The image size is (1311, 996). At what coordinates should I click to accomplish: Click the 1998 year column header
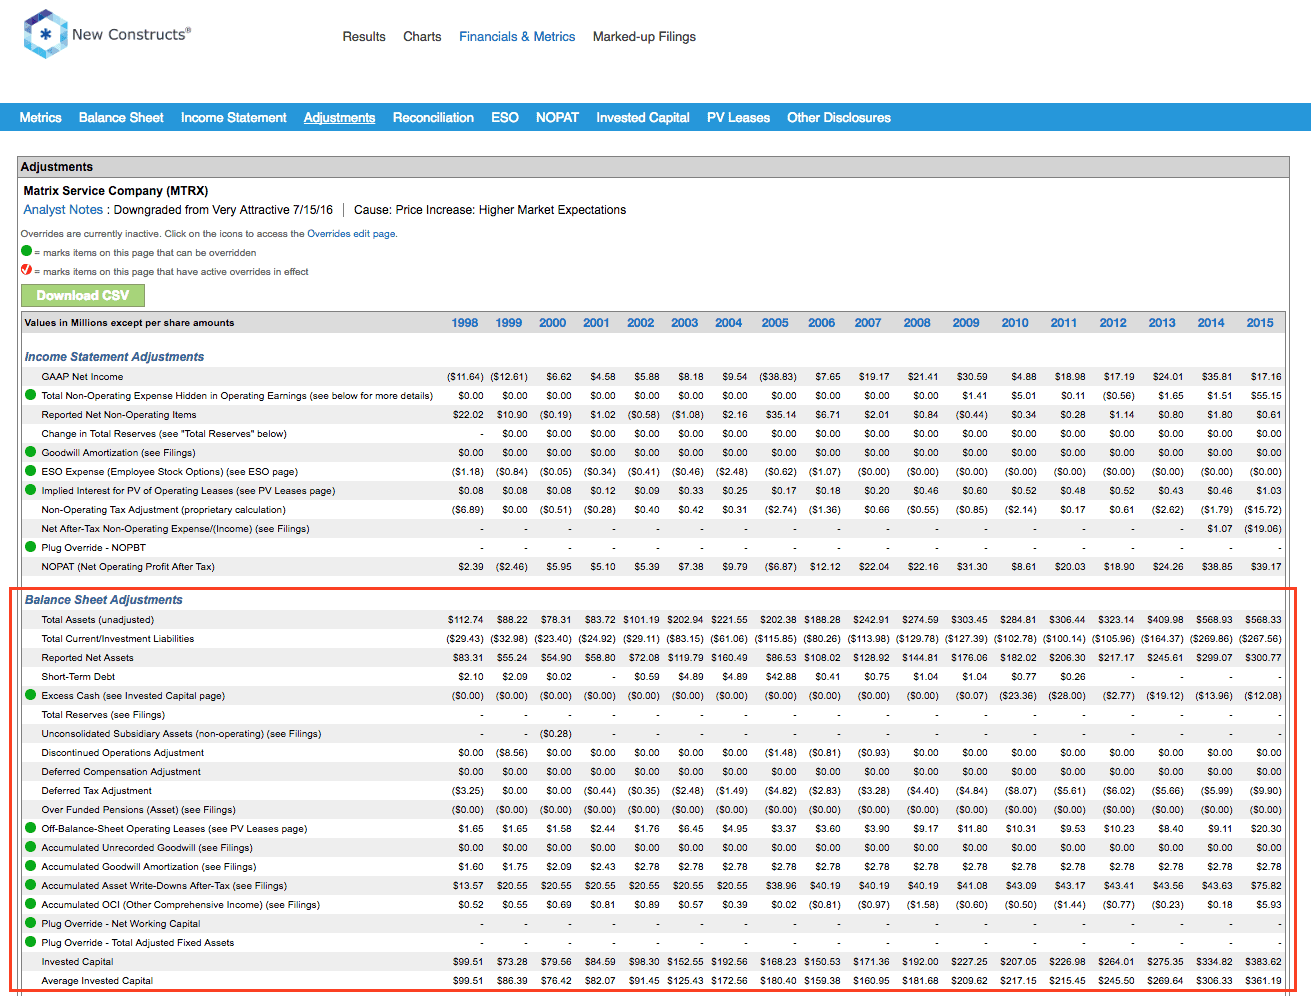(465, 323)
